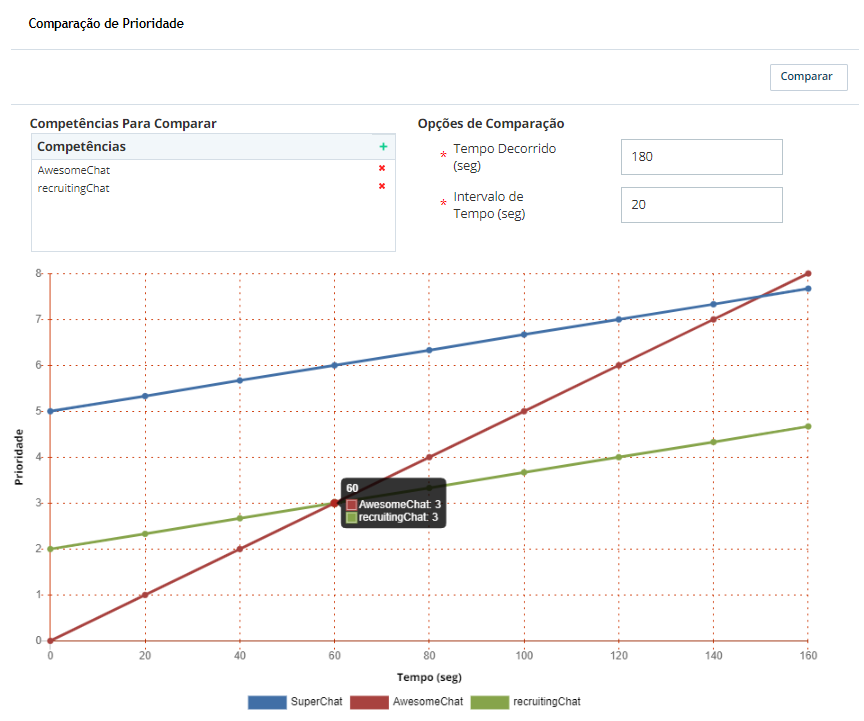Click the Prioridade axis label
864x721 pixels.
click(x=19, y=457)
